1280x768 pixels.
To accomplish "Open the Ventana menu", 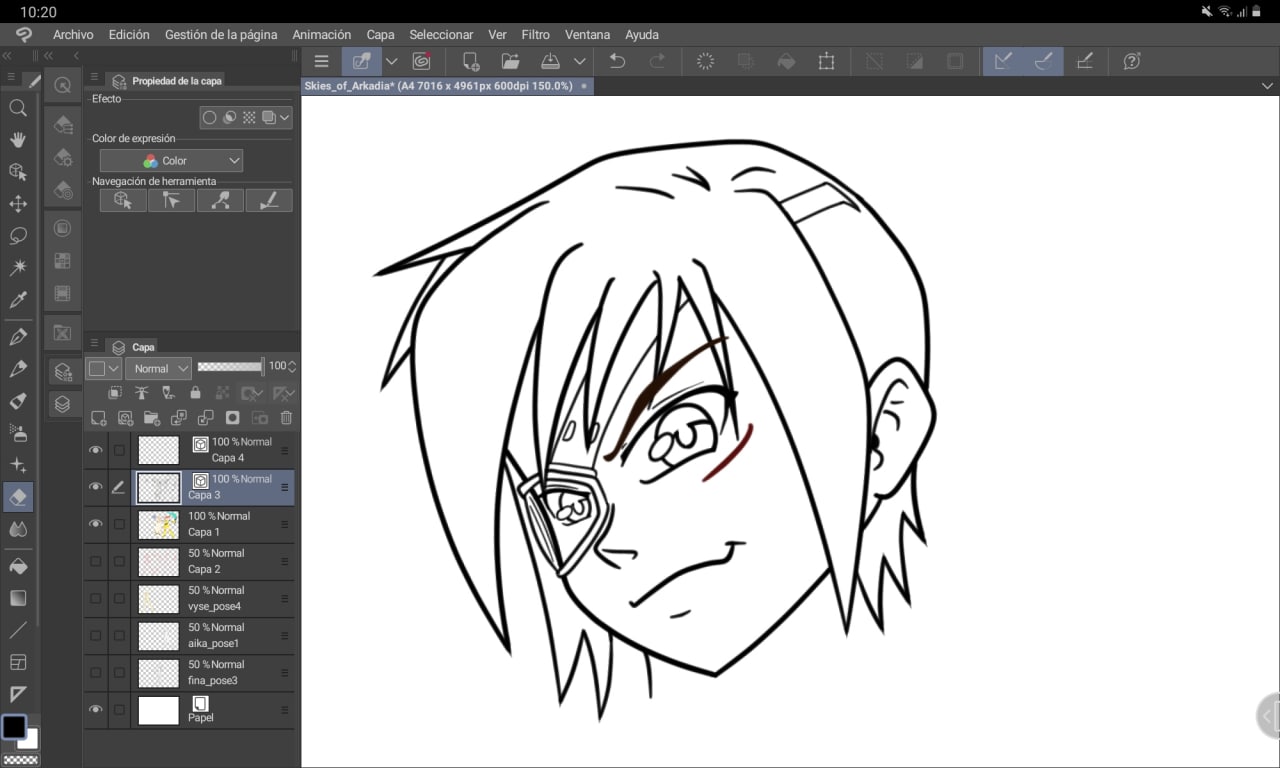I will coord(587,34).
